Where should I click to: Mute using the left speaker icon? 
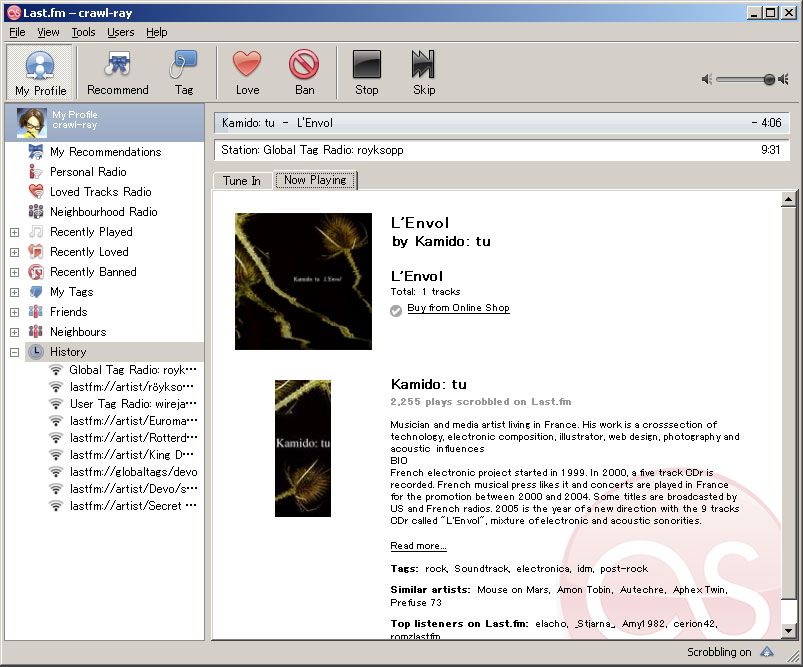pos(707,79)
